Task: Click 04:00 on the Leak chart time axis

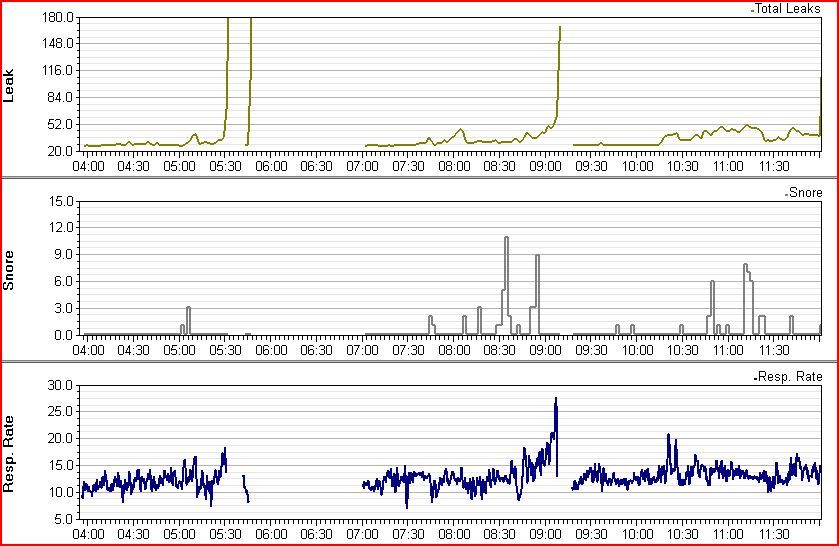Action: (x=88, y=166)
